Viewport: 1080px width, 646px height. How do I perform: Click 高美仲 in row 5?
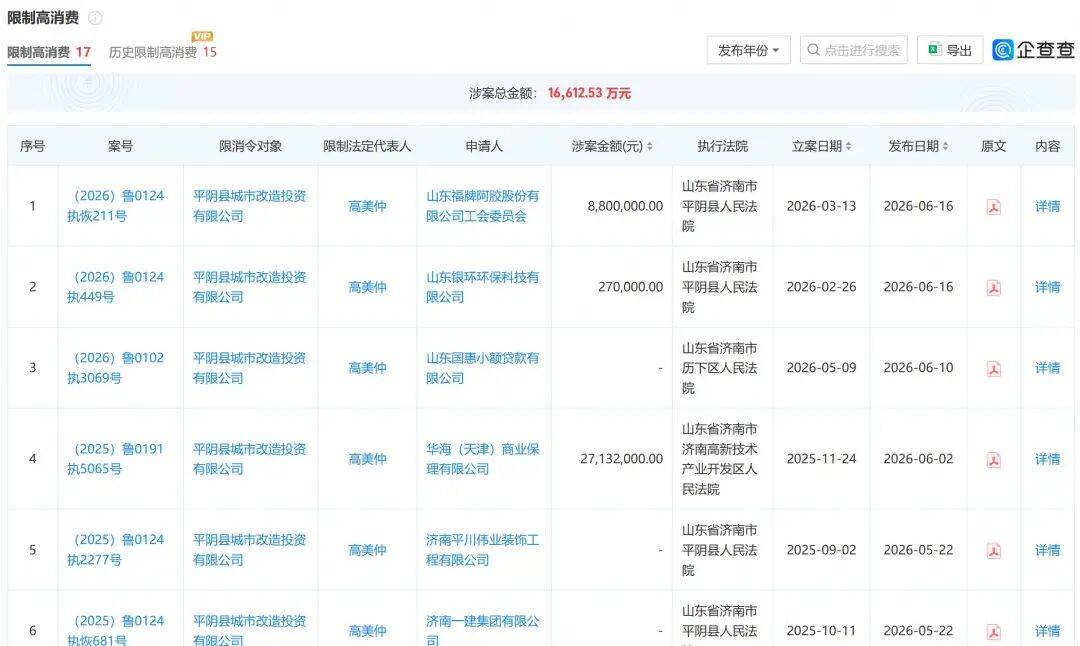click(367, 550)
